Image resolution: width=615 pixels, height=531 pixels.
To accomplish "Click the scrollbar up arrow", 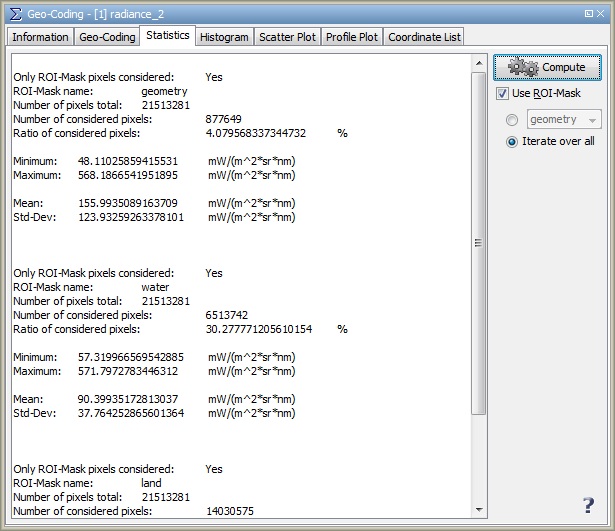I will (x=478, y=61).
